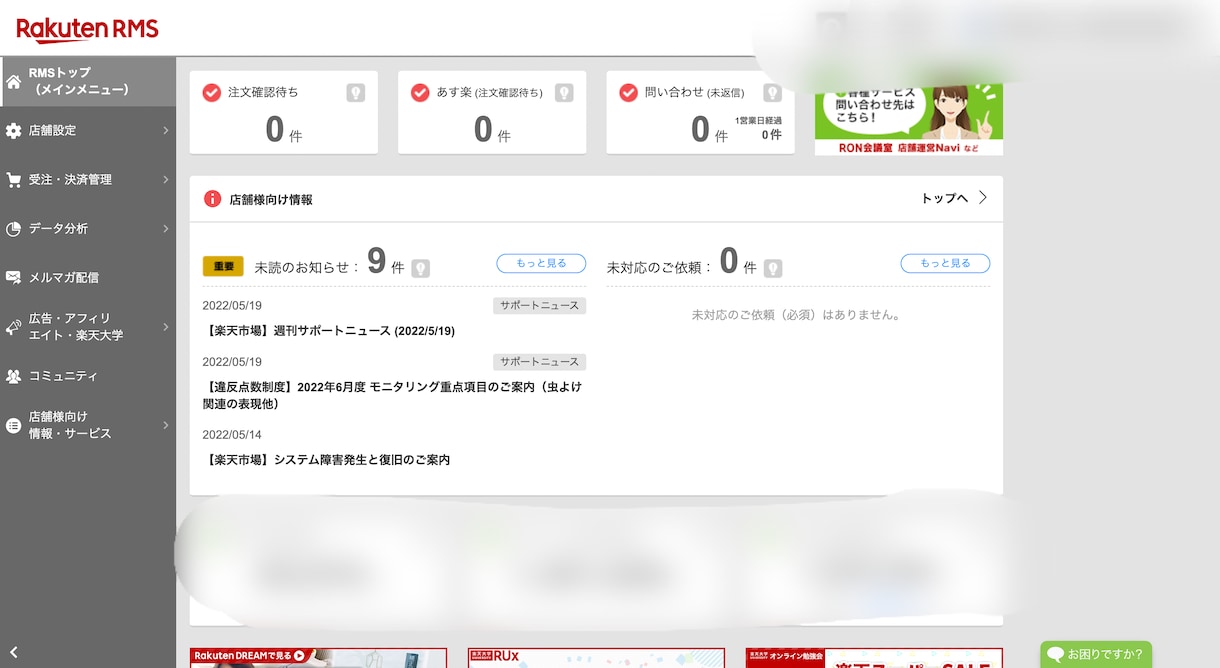Click the pie chart icon beside データ分析
The height and width of the screenshot is (668, 1220).
click(13, 229)
